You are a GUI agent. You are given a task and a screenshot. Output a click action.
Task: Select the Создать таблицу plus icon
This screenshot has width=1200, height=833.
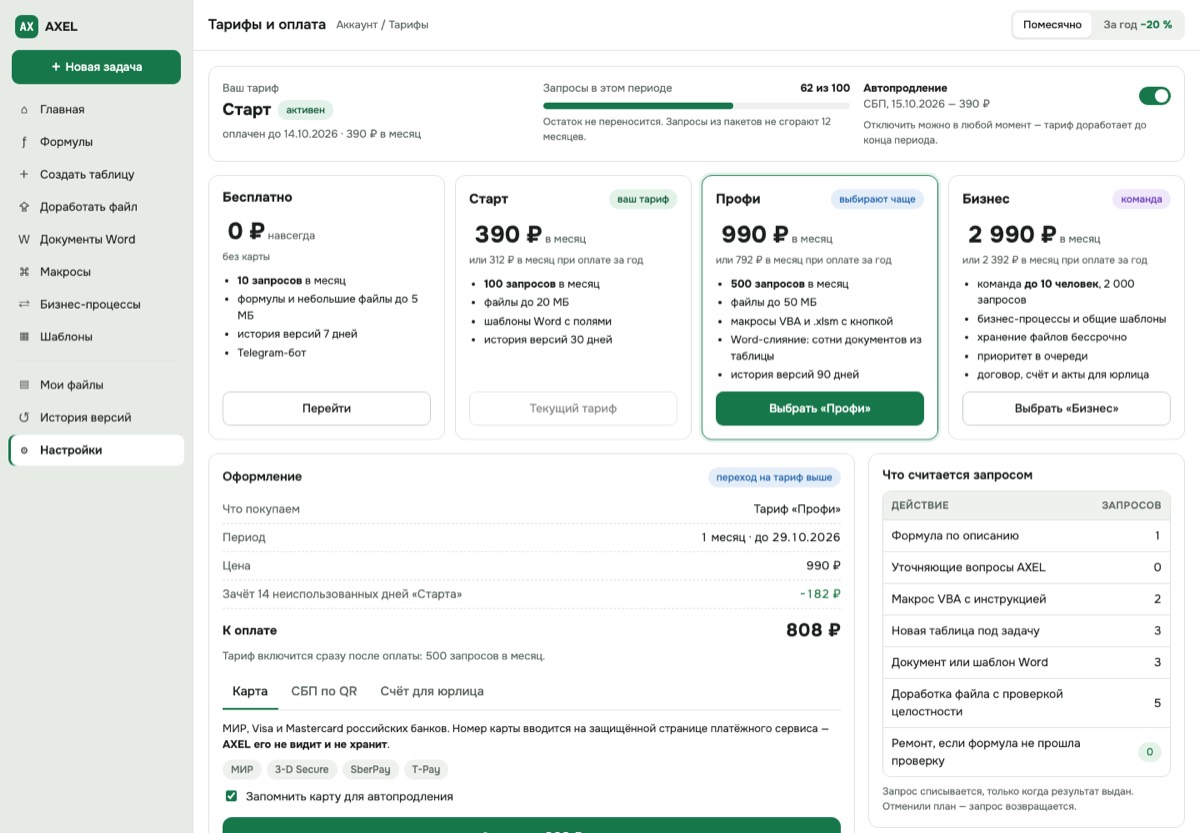(x=24, y=174)
